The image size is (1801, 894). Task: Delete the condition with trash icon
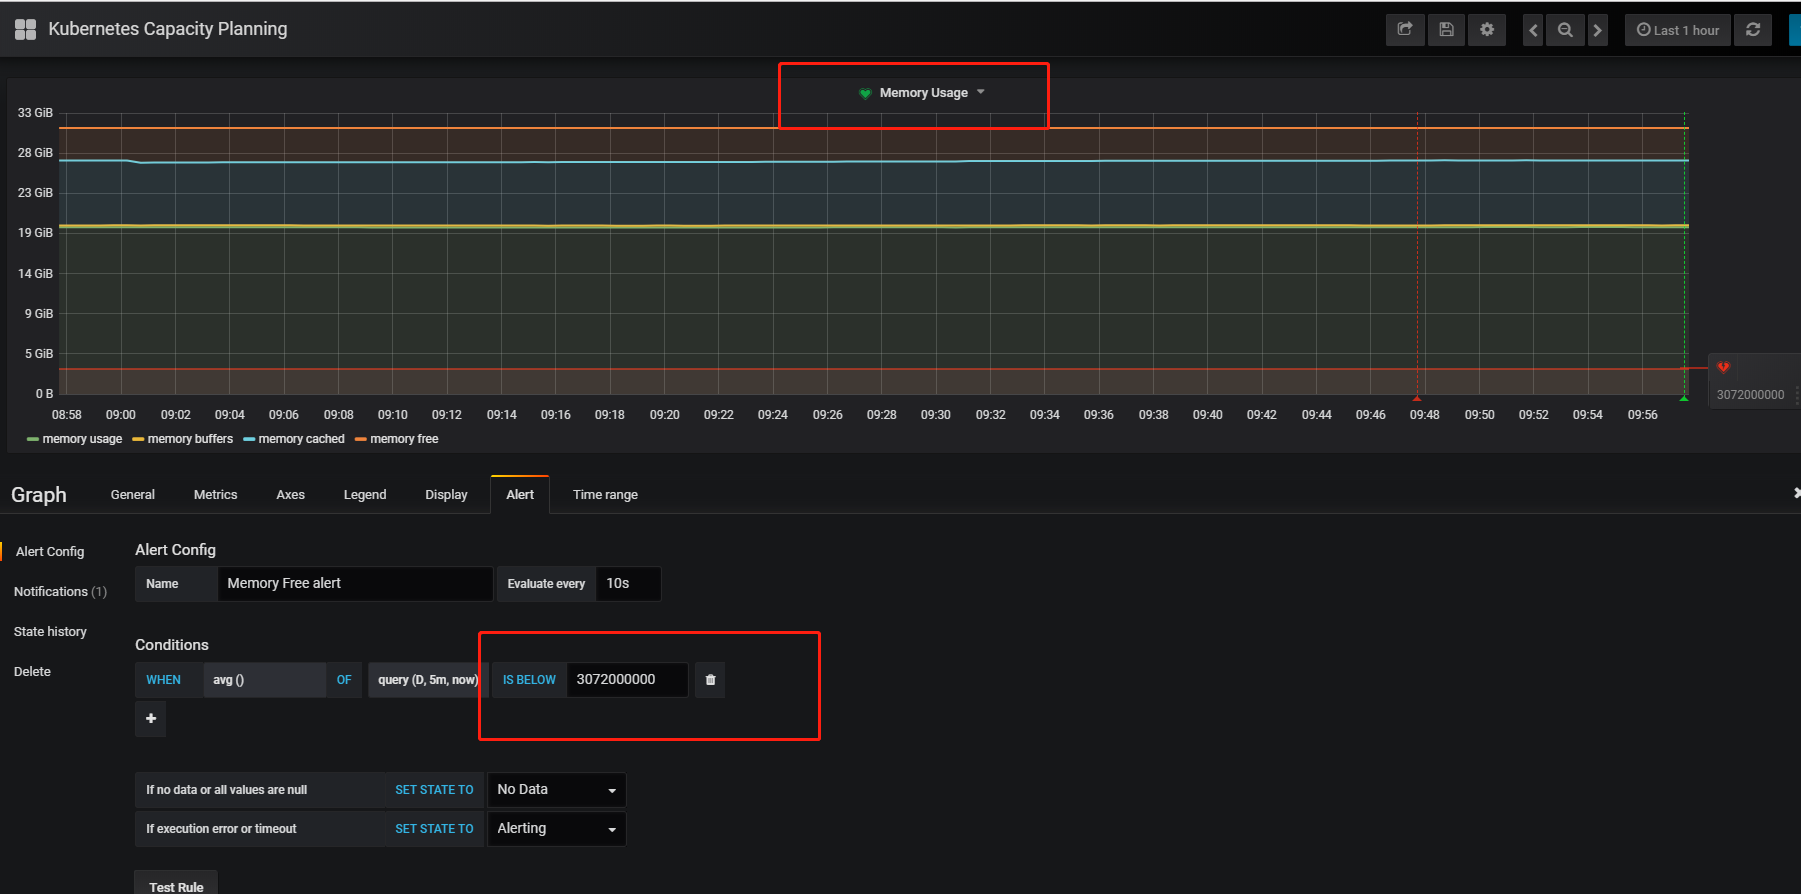coord(710,680)
